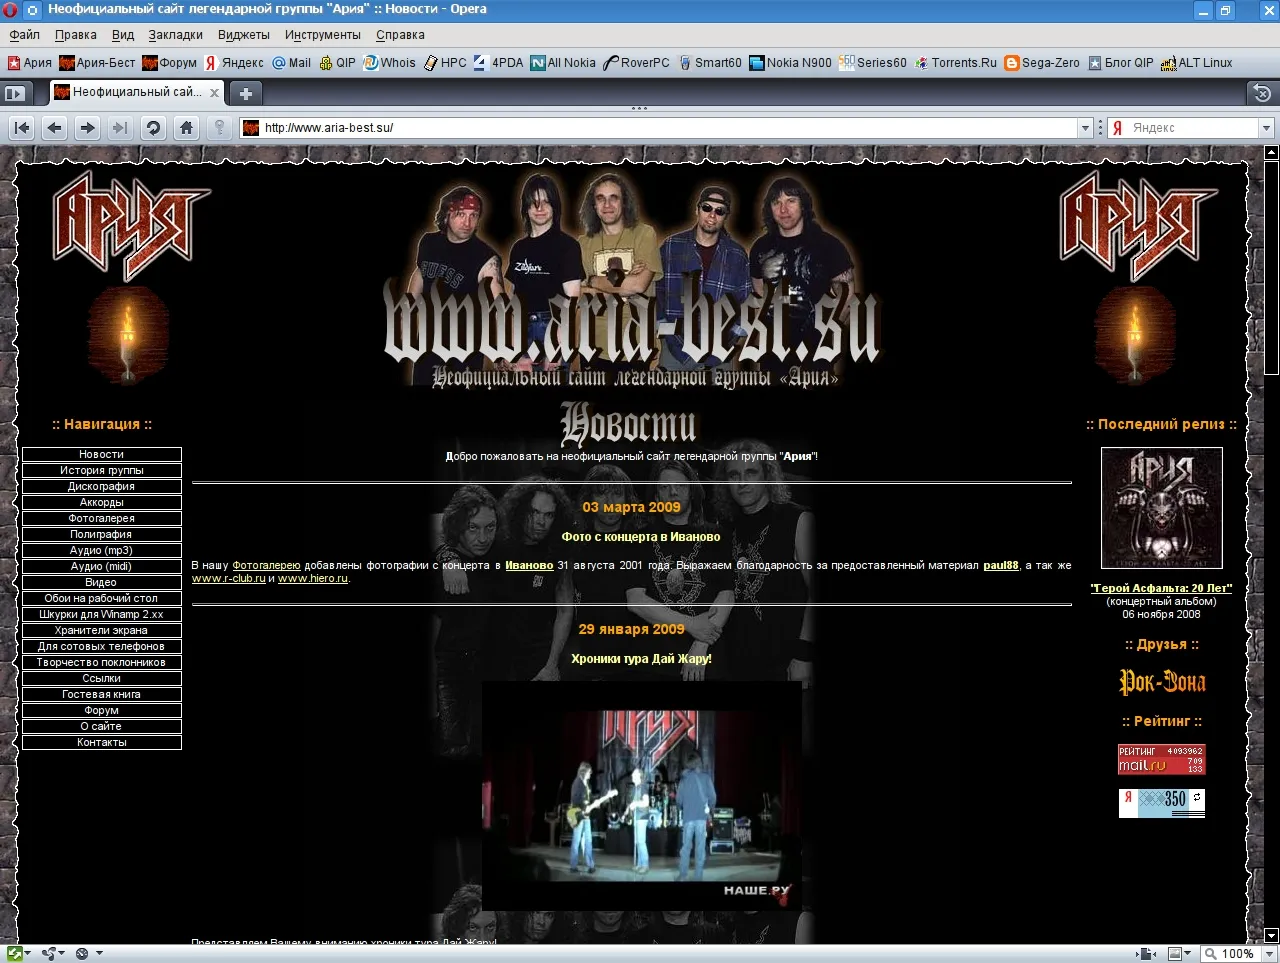Open the Виджеты menu

click(244, 35)
